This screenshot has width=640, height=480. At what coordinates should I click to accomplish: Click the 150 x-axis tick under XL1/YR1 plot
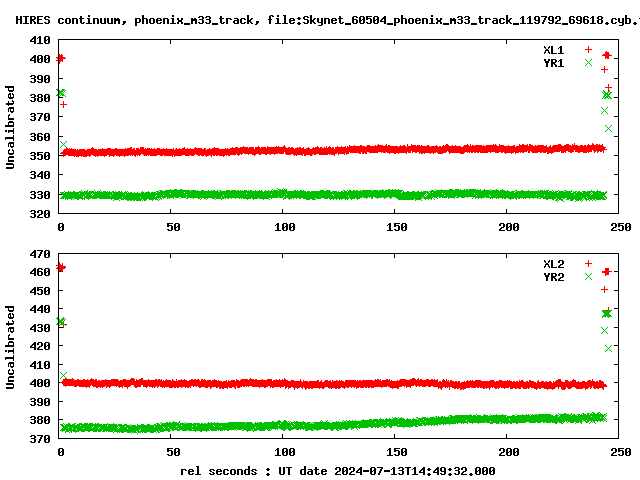pos(397,227)
